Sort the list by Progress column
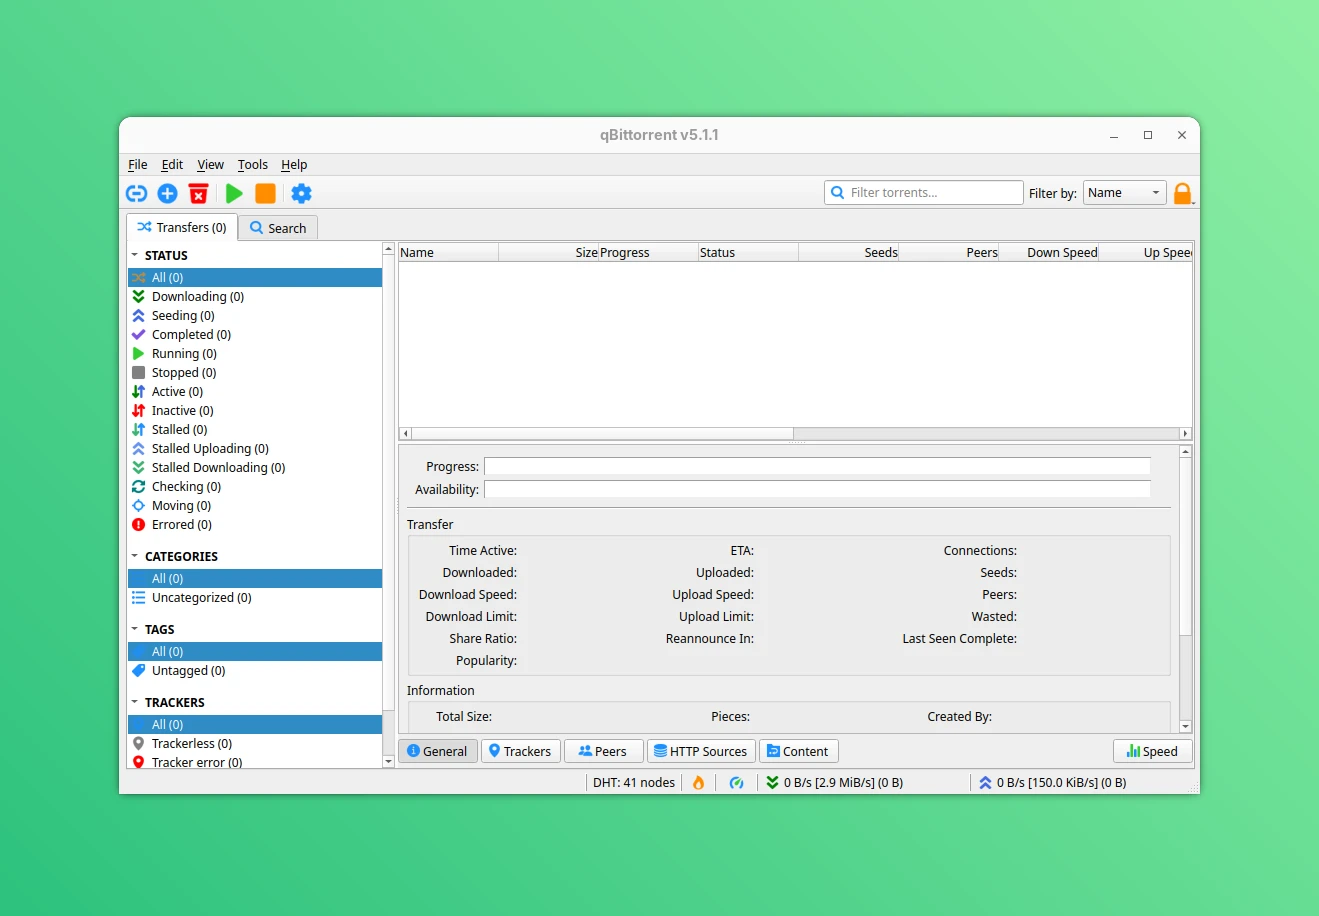1319x916 pixels. pos(648,252)
